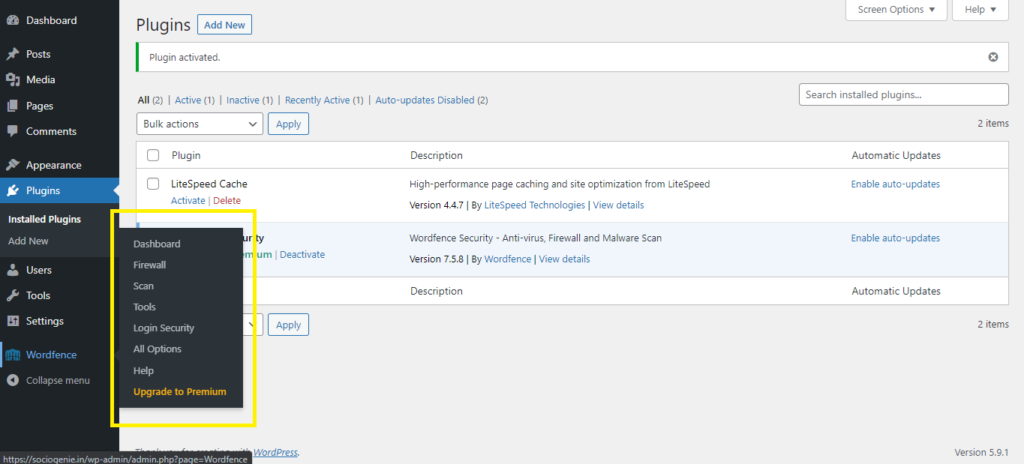View details for LiteSpeed Cache
The height and width of the screenshot is (464, 1024).
tap(618, 205)
